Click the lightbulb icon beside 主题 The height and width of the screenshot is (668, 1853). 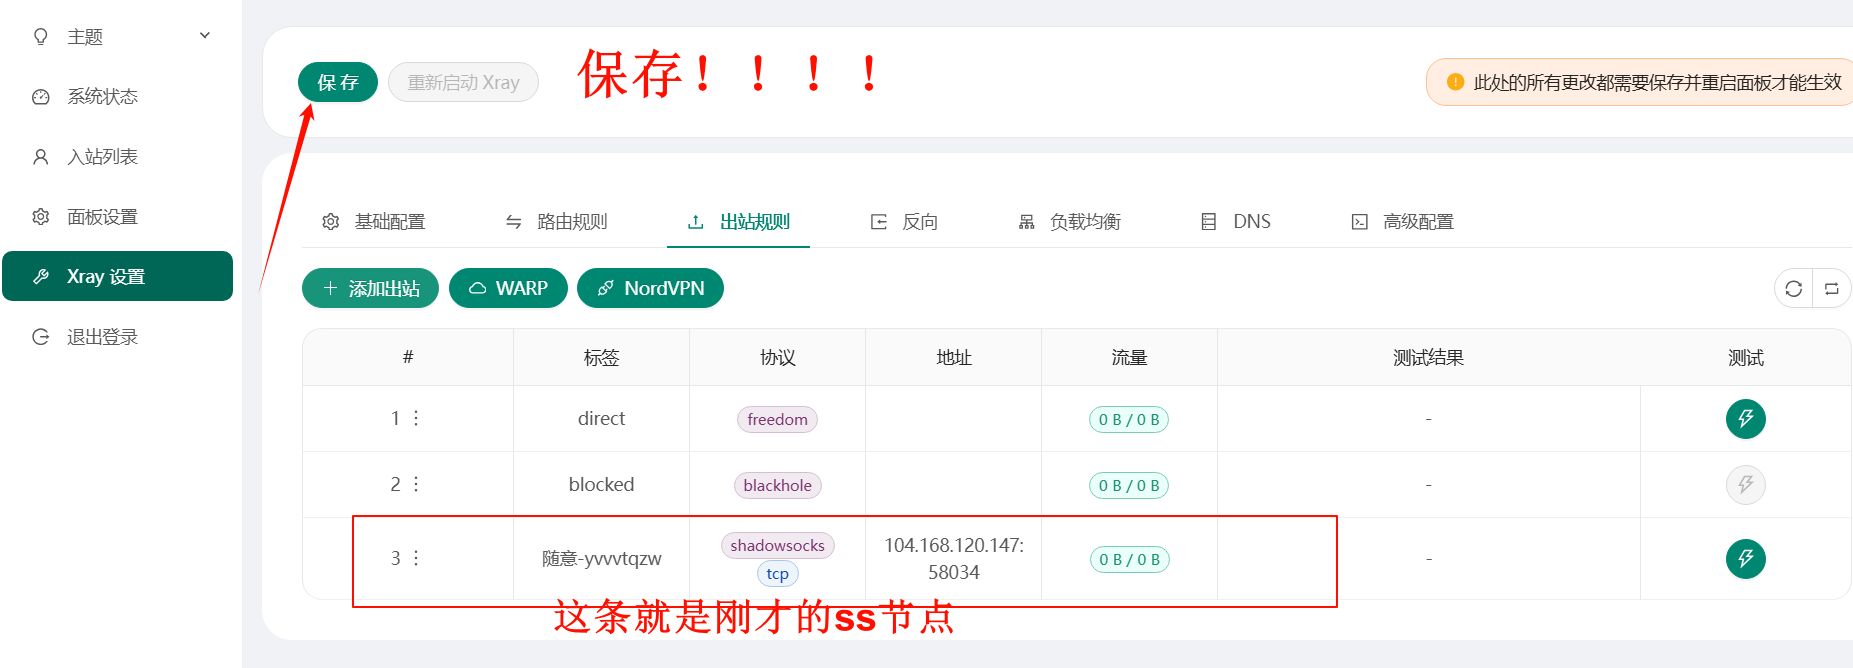click(x=41, y=37)
